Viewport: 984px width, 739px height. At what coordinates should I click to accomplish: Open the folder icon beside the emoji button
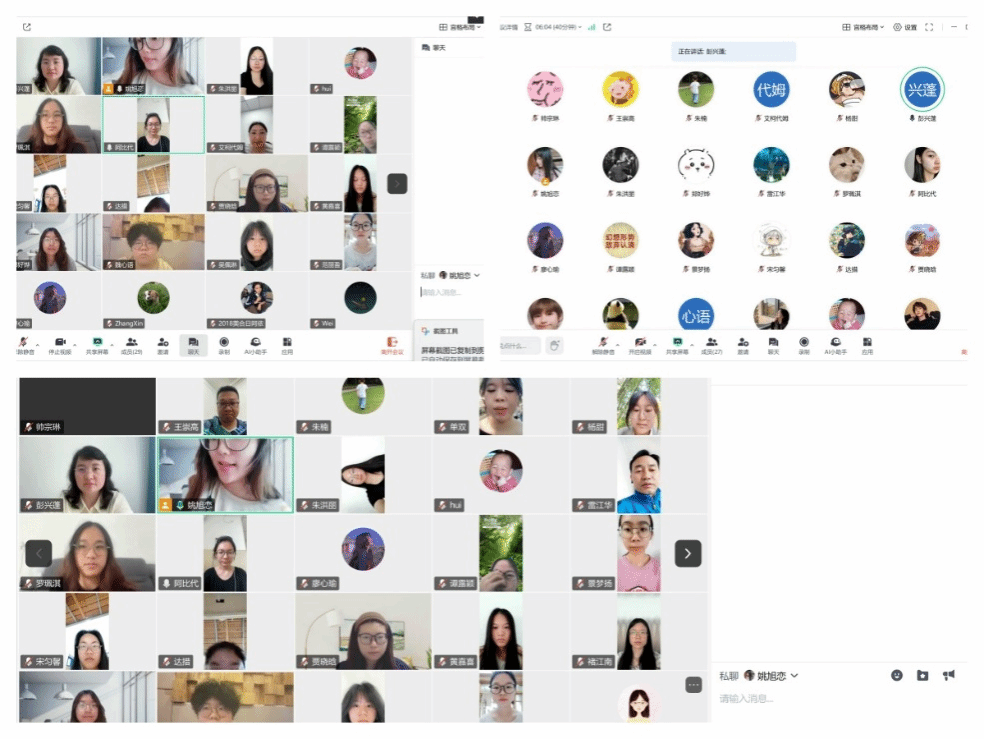(x=922, y=676)
